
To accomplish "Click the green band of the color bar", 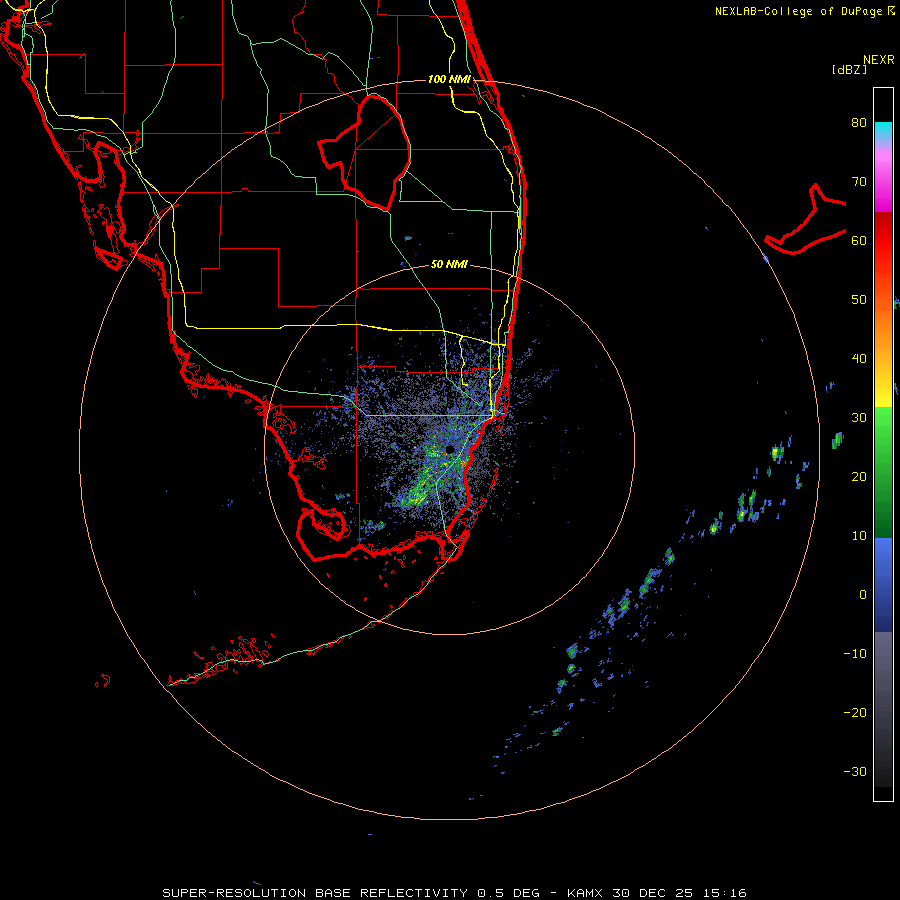I will pyautogui.click(x=883, y=472).
